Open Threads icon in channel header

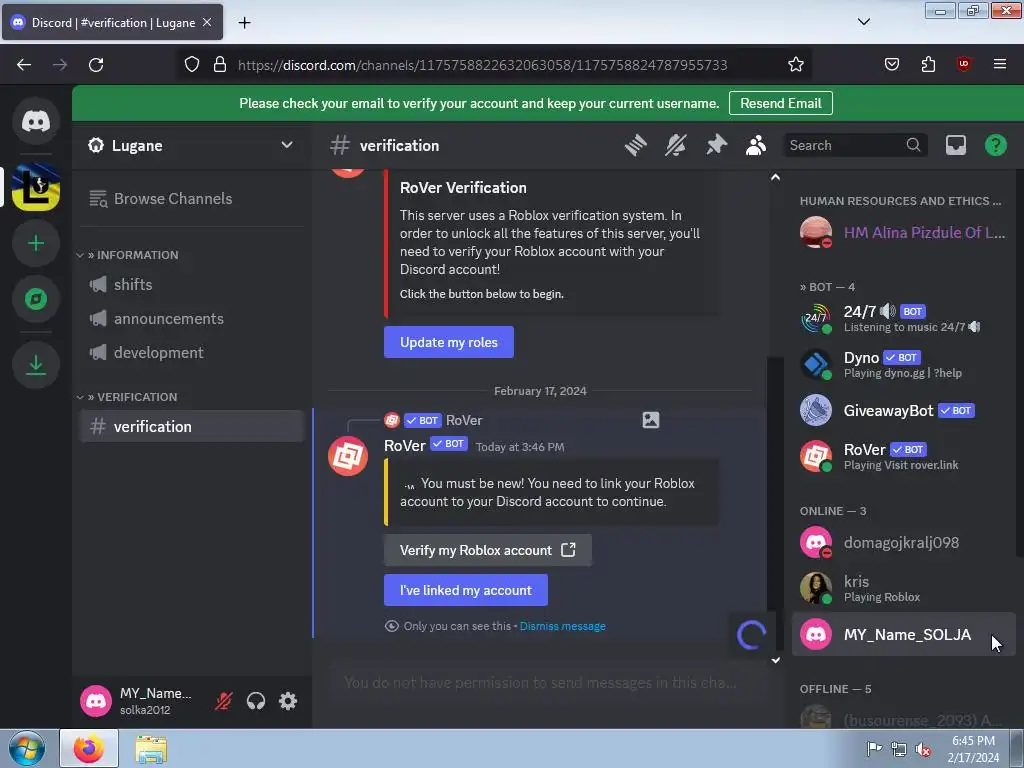point(635,145)
